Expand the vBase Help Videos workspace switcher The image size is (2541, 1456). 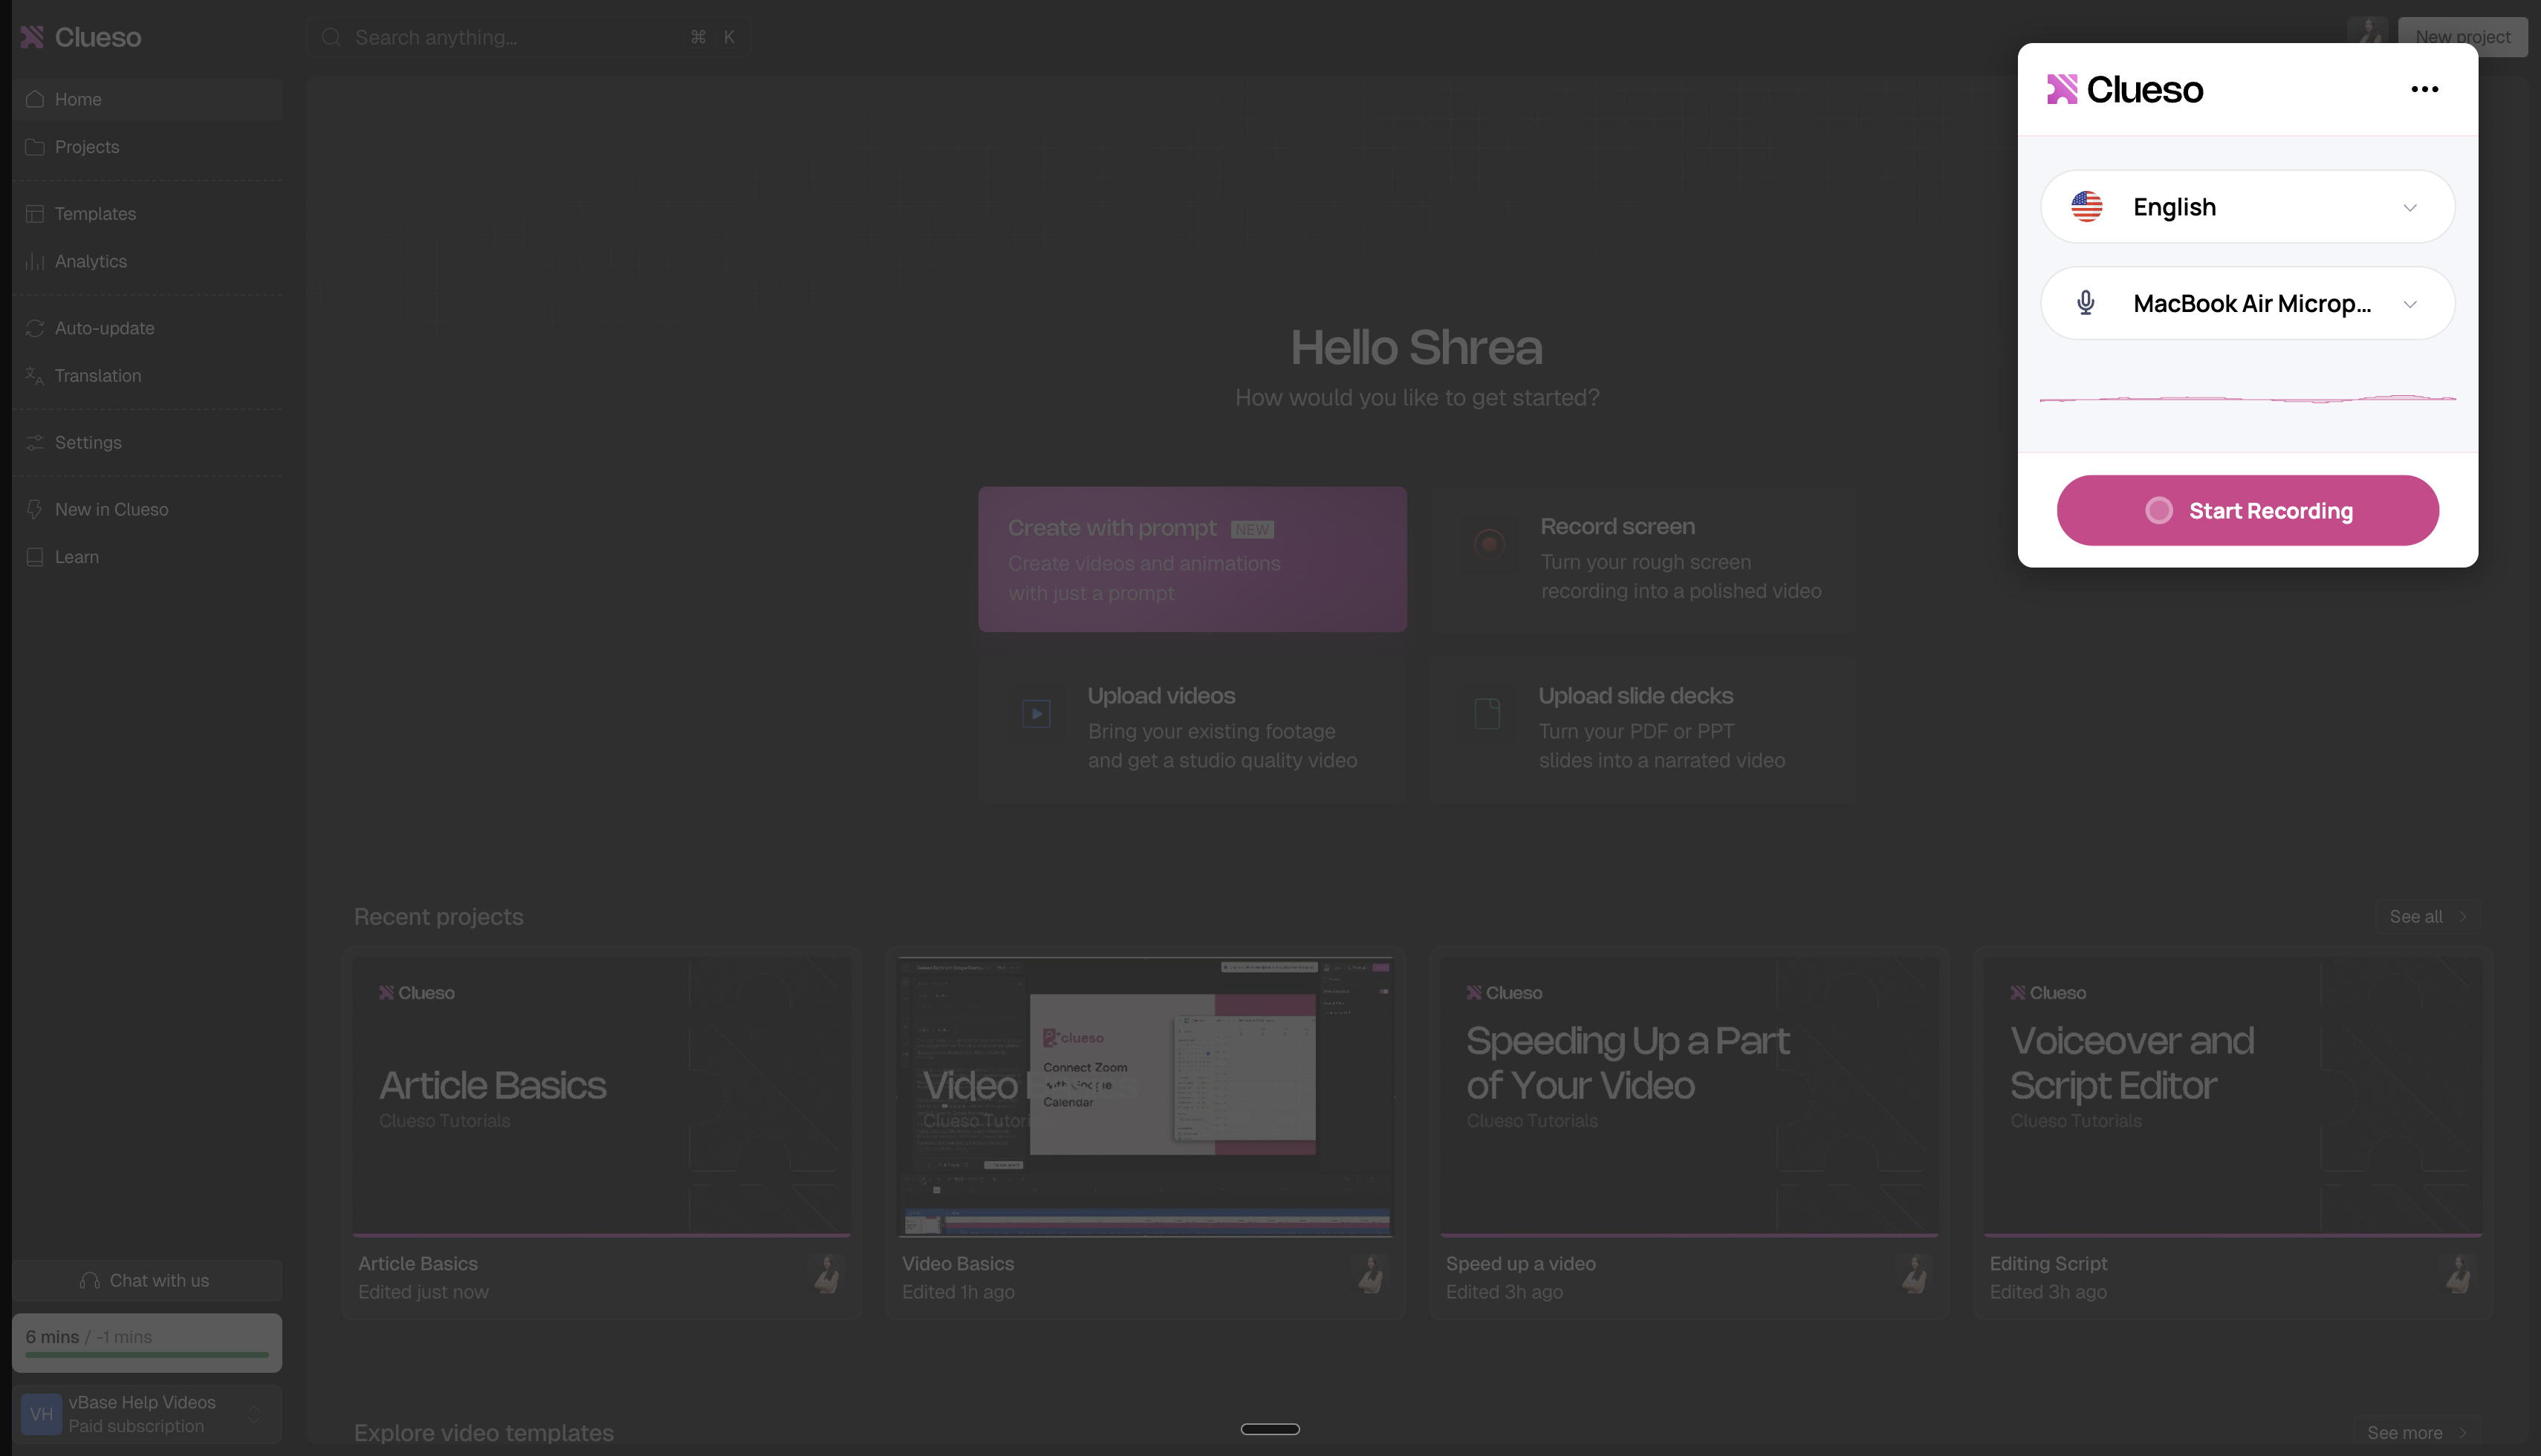[x=147, y=1414]
